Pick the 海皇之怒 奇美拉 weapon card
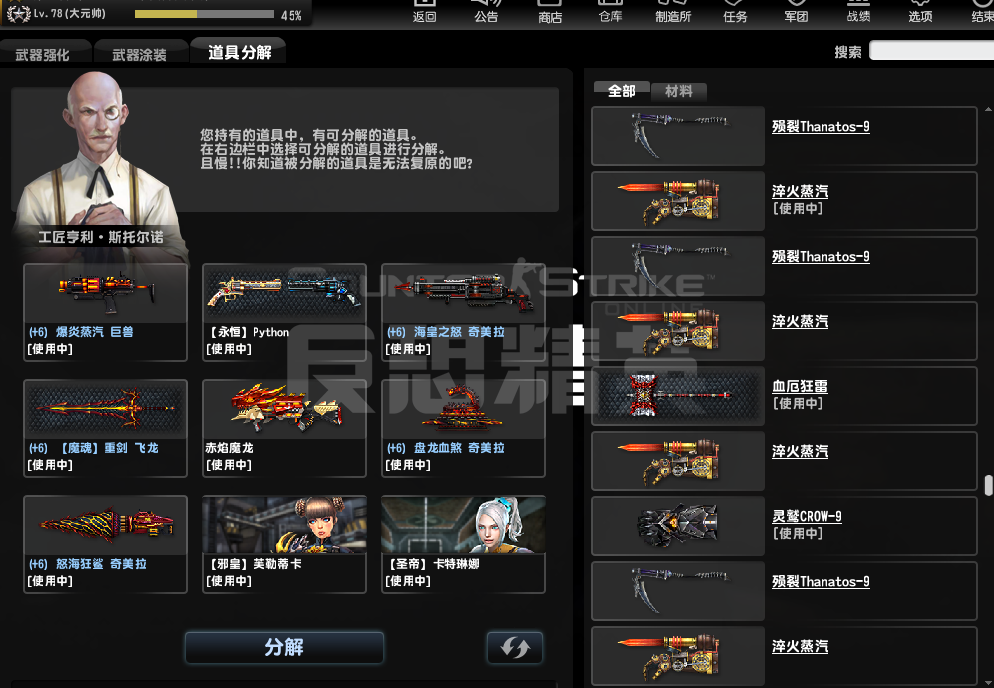This screenshot has height=688, width=994. click(x=463, y=313)
